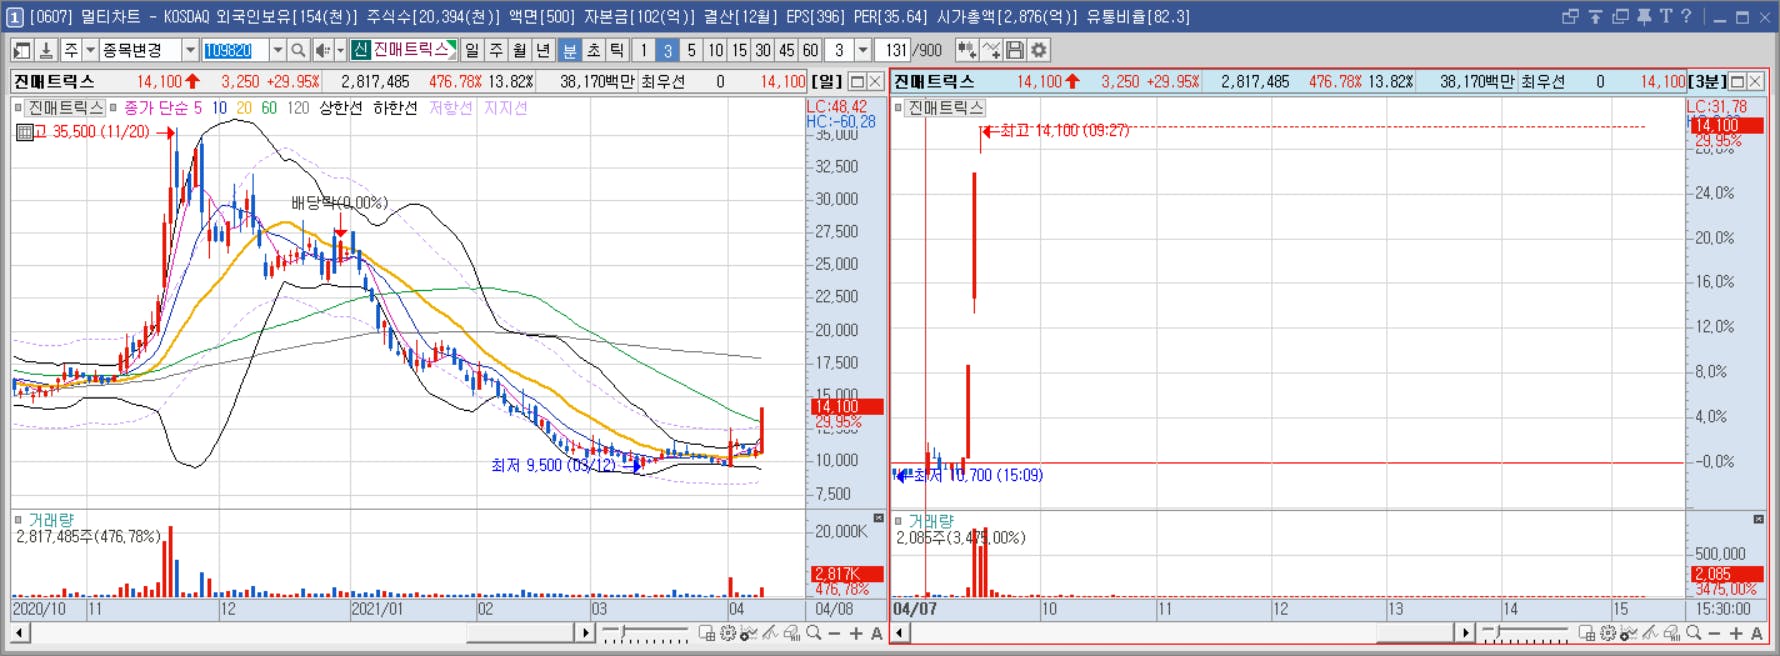Toggle the 거래량 volume legend box in left chart
The width and height of the screenshot is (1780, 656).
pos(19,520)
